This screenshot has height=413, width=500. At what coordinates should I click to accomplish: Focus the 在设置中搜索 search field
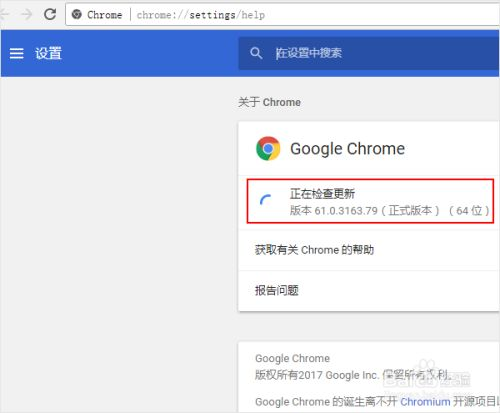(x=369, y=53)
